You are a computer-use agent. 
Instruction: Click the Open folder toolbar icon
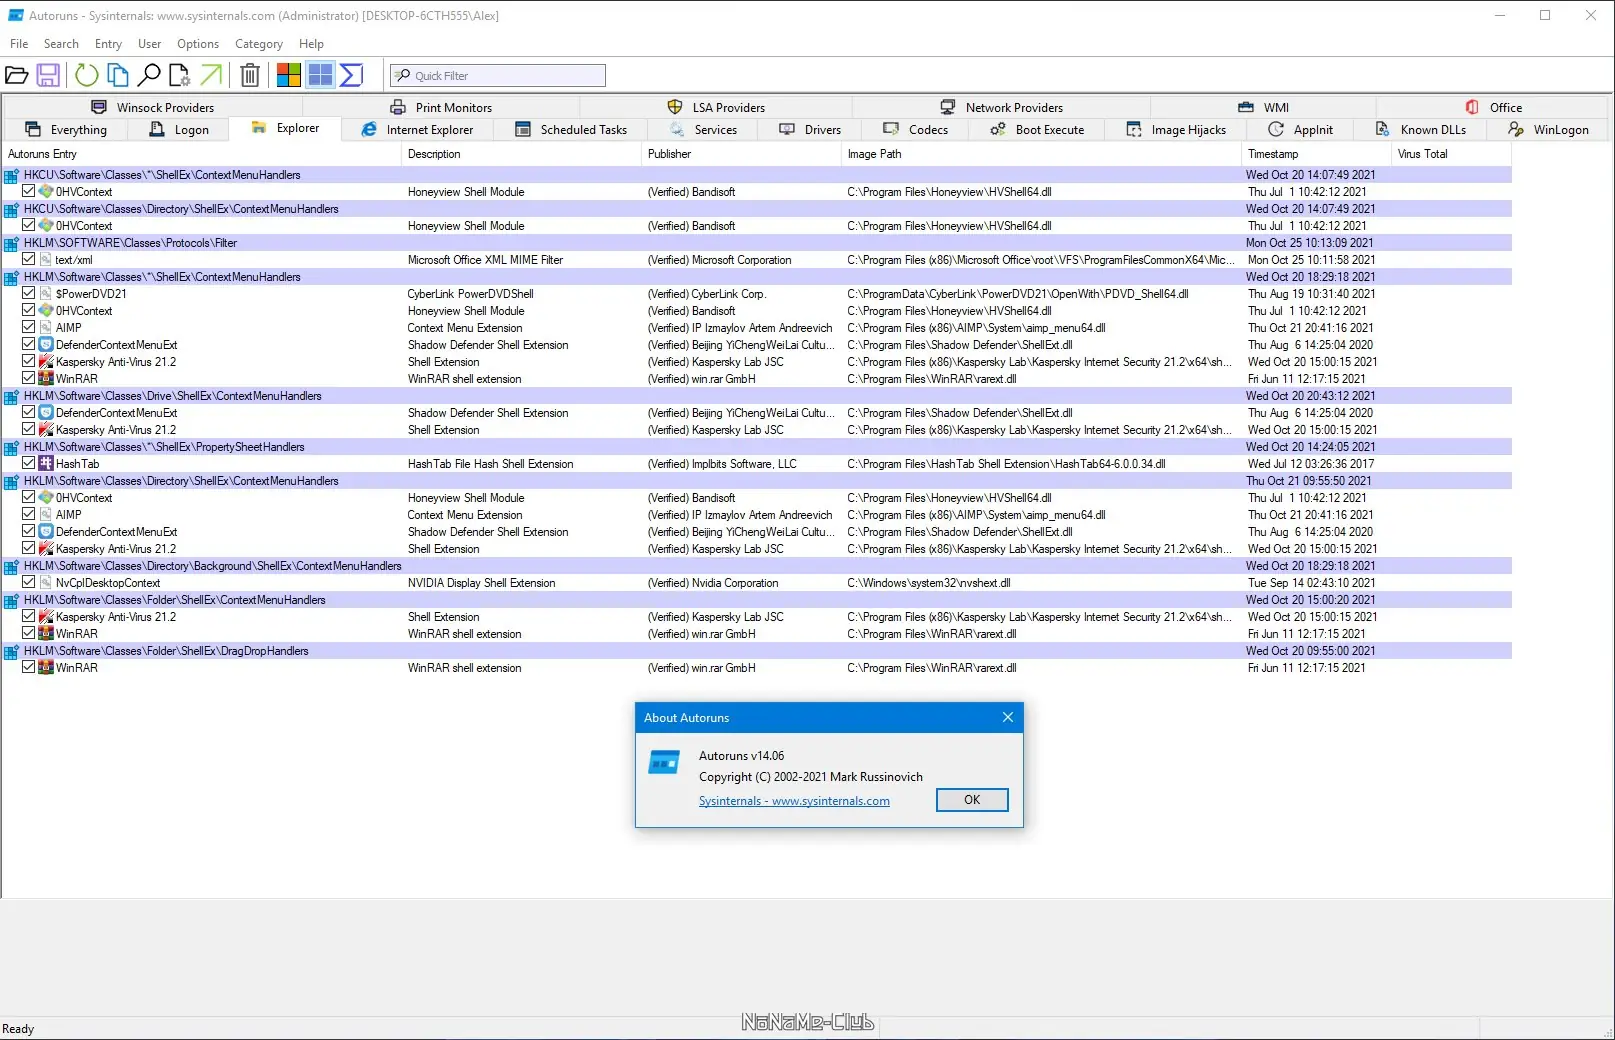point(17,75)
